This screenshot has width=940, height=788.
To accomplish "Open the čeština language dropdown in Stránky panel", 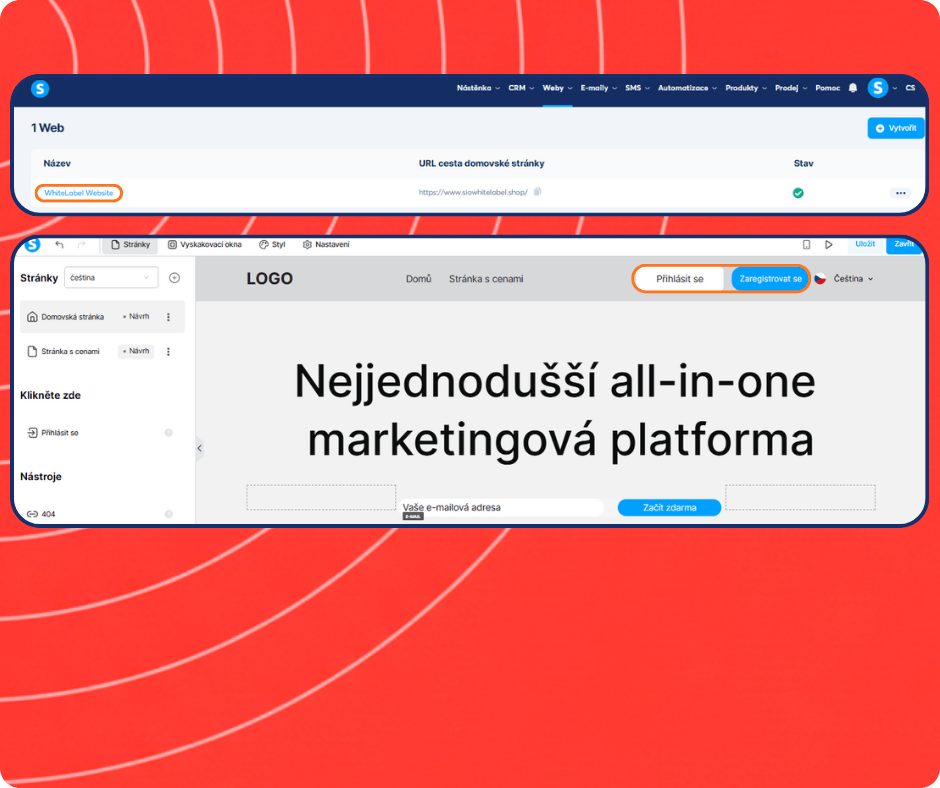I will 111,278.
